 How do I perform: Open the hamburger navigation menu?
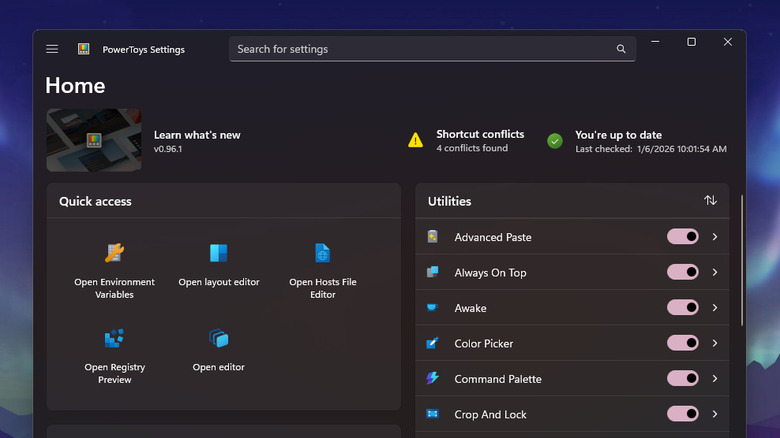pos(52,49)
